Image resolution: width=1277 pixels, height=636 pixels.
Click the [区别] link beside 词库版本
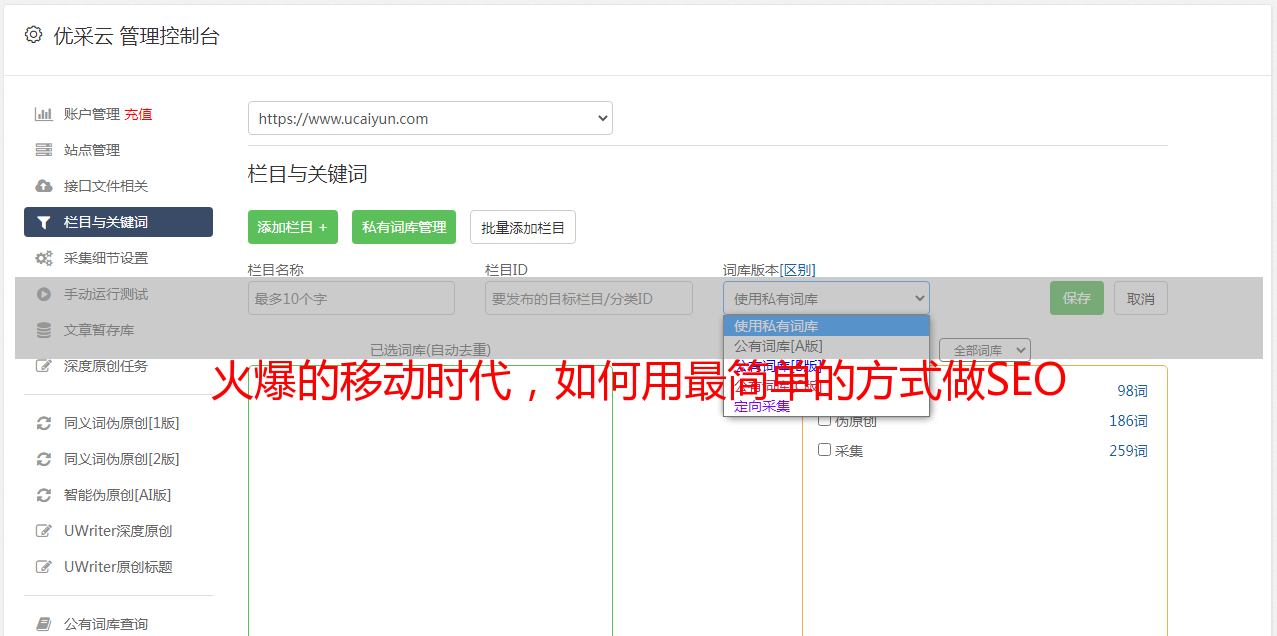[x=797, y=270]
